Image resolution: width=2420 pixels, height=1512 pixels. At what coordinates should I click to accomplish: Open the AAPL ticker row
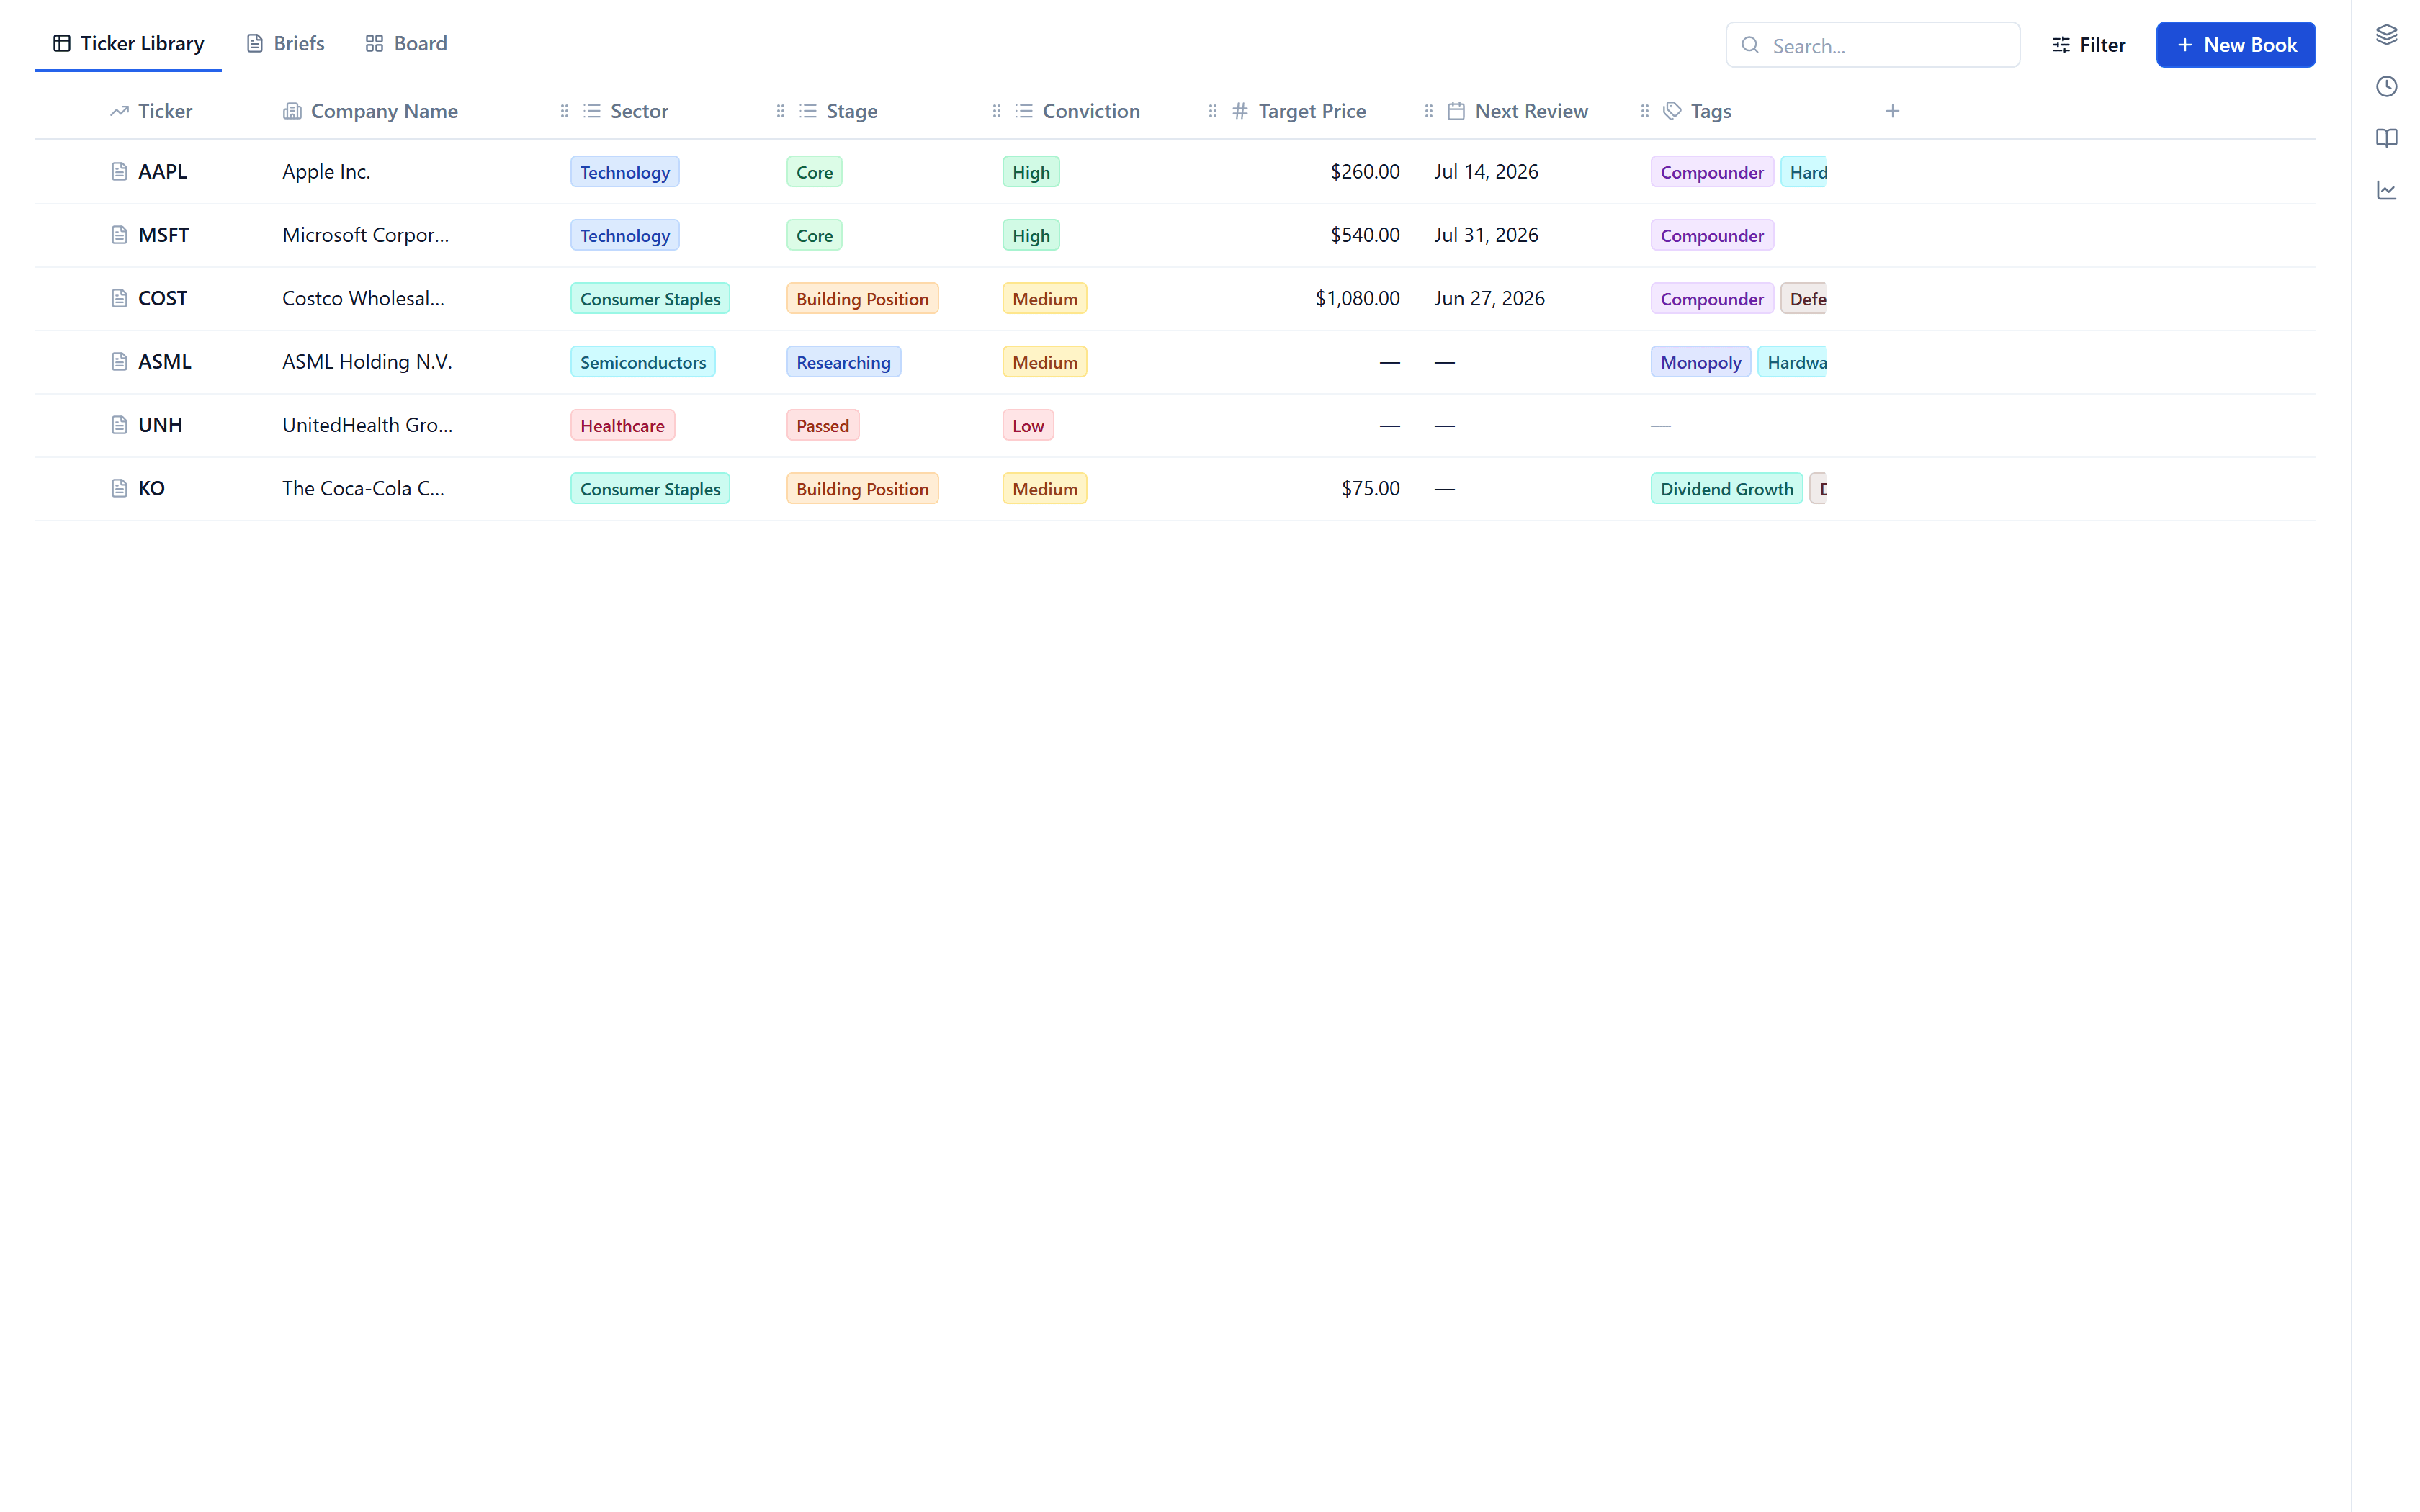[1175, 172]
